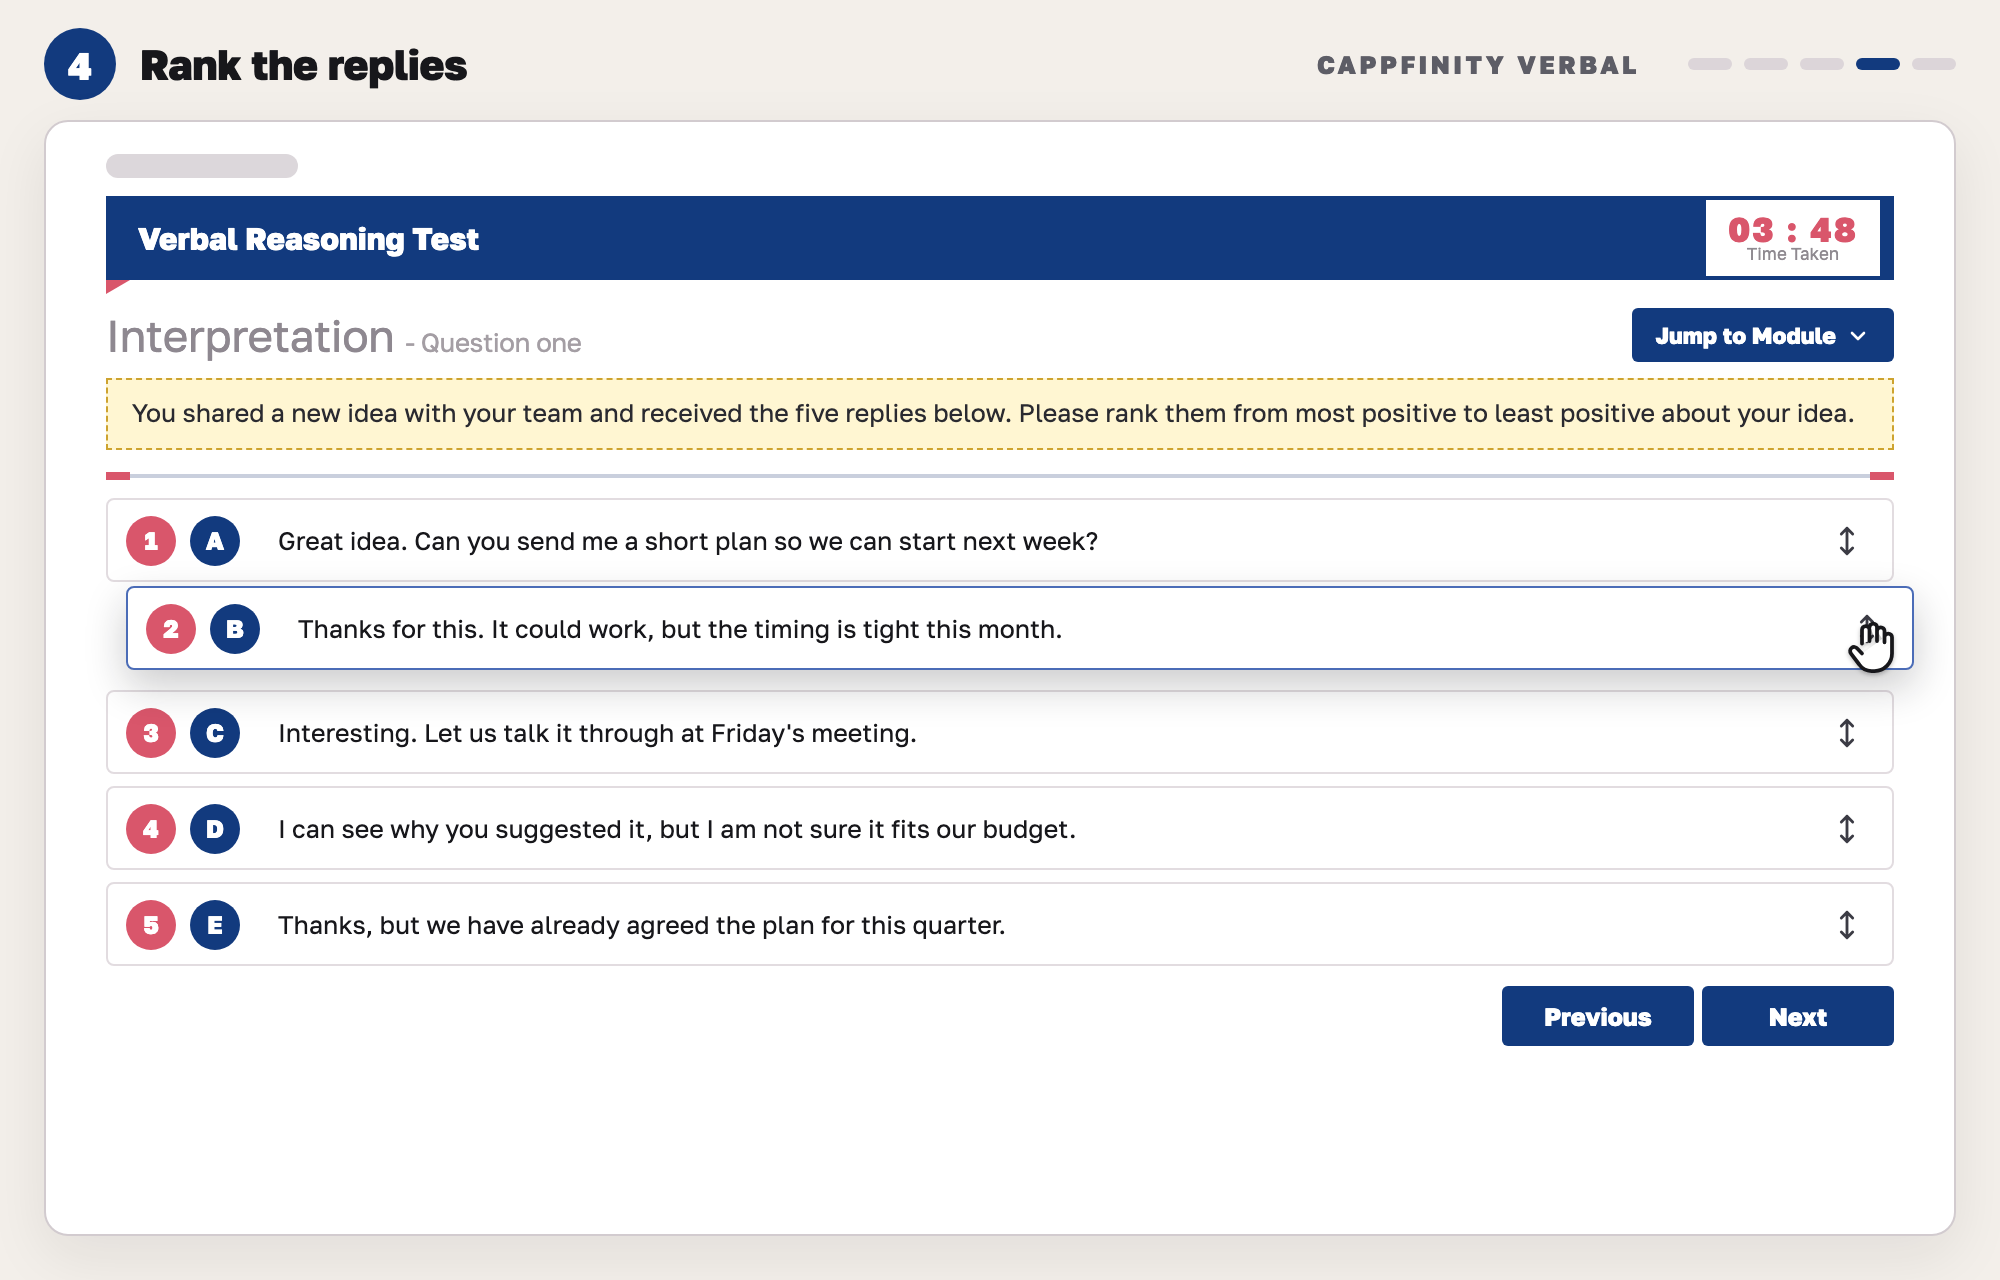This screenshot has width=2000, height=1280.
Task: Select rank badge 2 beside reply B
Action: pos(171,629)
